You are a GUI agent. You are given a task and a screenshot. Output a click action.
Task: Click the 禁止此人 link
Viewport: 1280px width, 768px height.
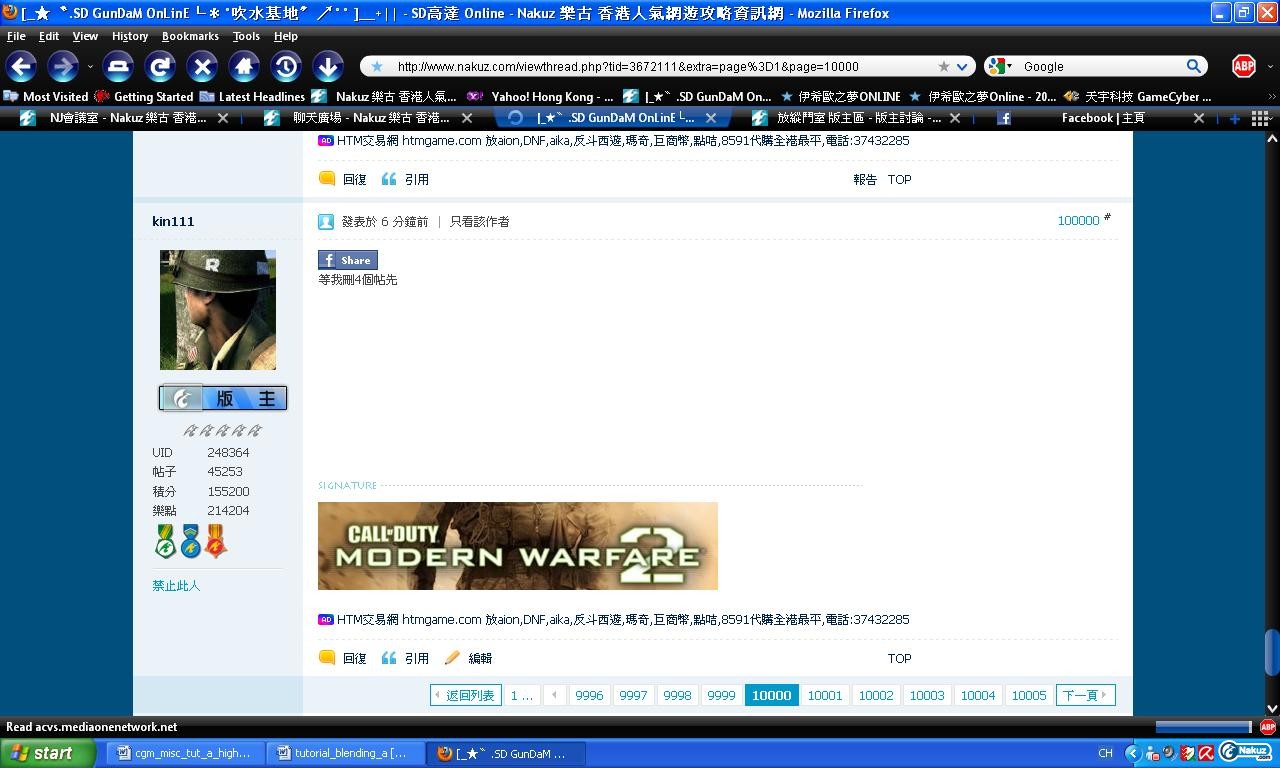(176, 586)
